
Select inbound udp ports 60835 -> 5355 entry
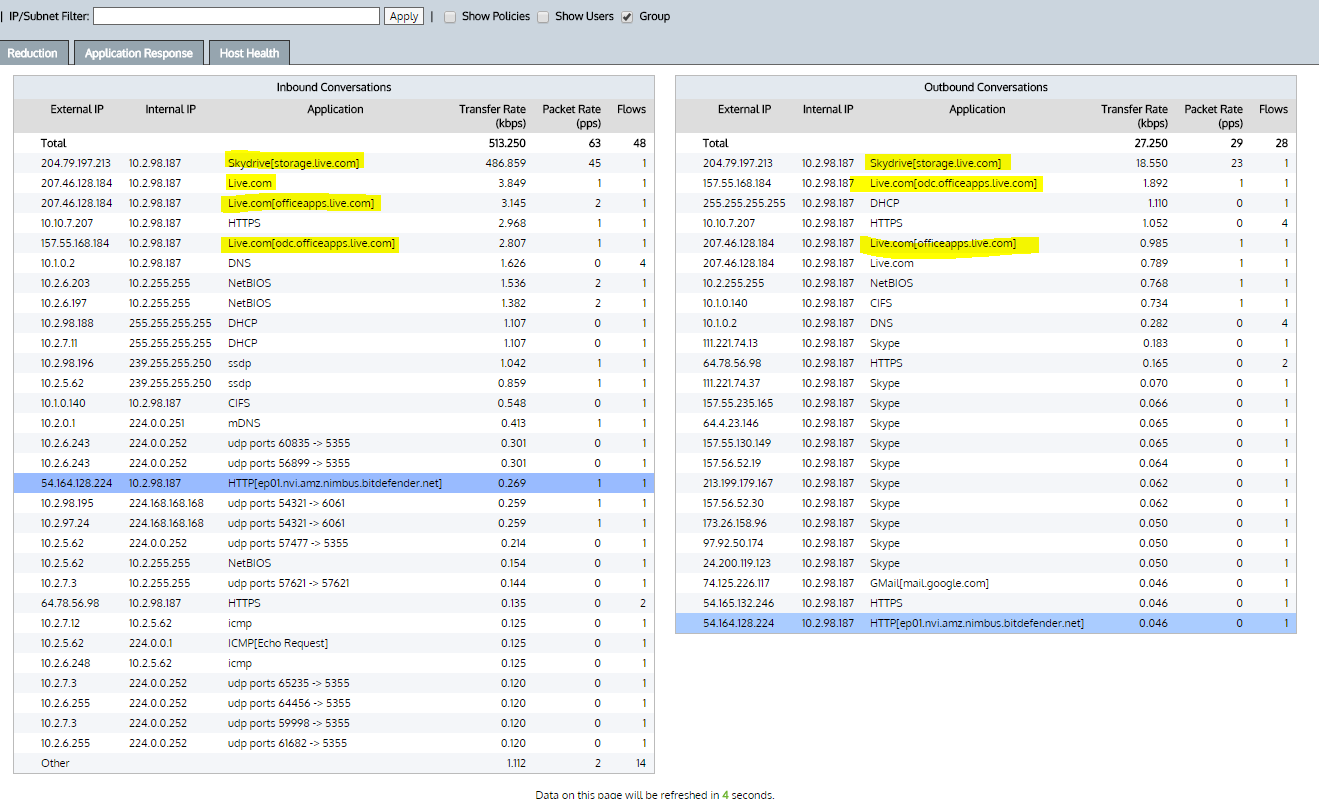tap(289, 443)
